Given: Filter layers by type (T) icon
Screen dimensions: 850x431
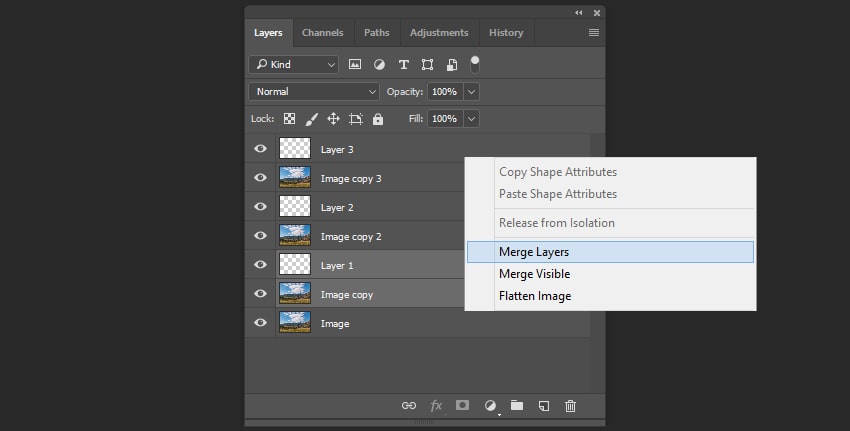Looking at the screenshot, I should tap(404, 64).
